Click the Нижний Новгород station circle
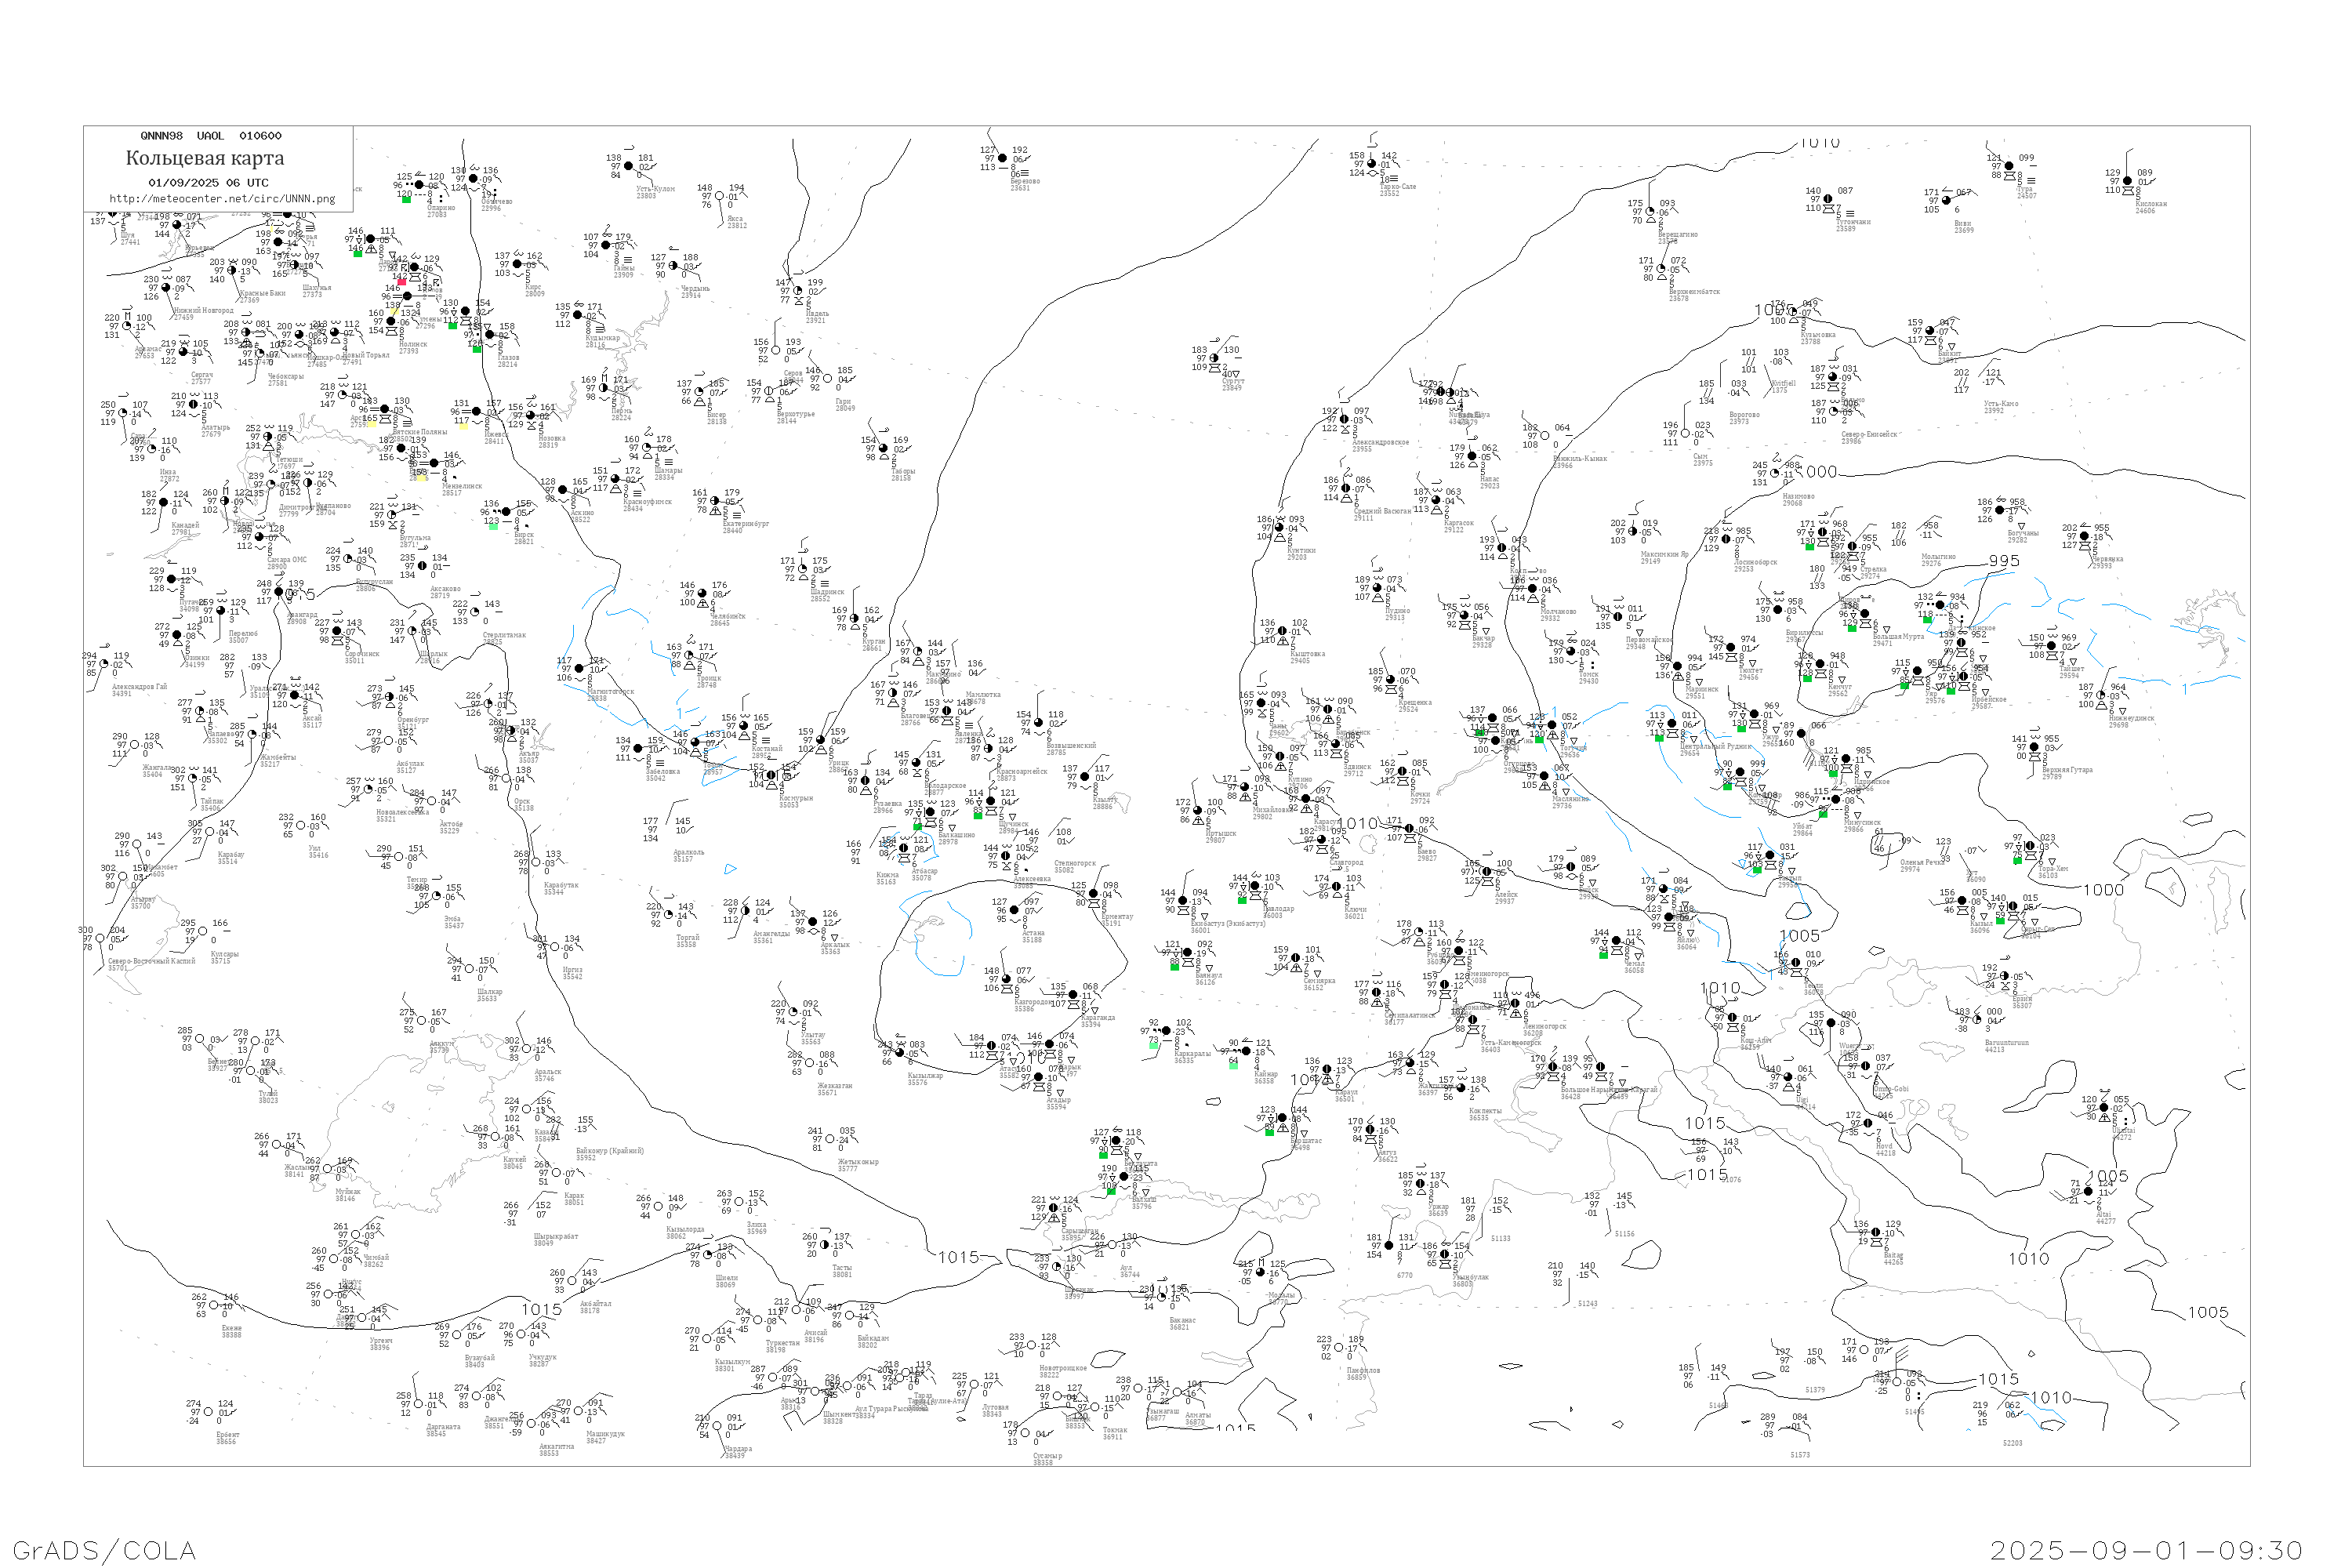2352x1568 pixels. pyautogui.click(x=166, y=288)
